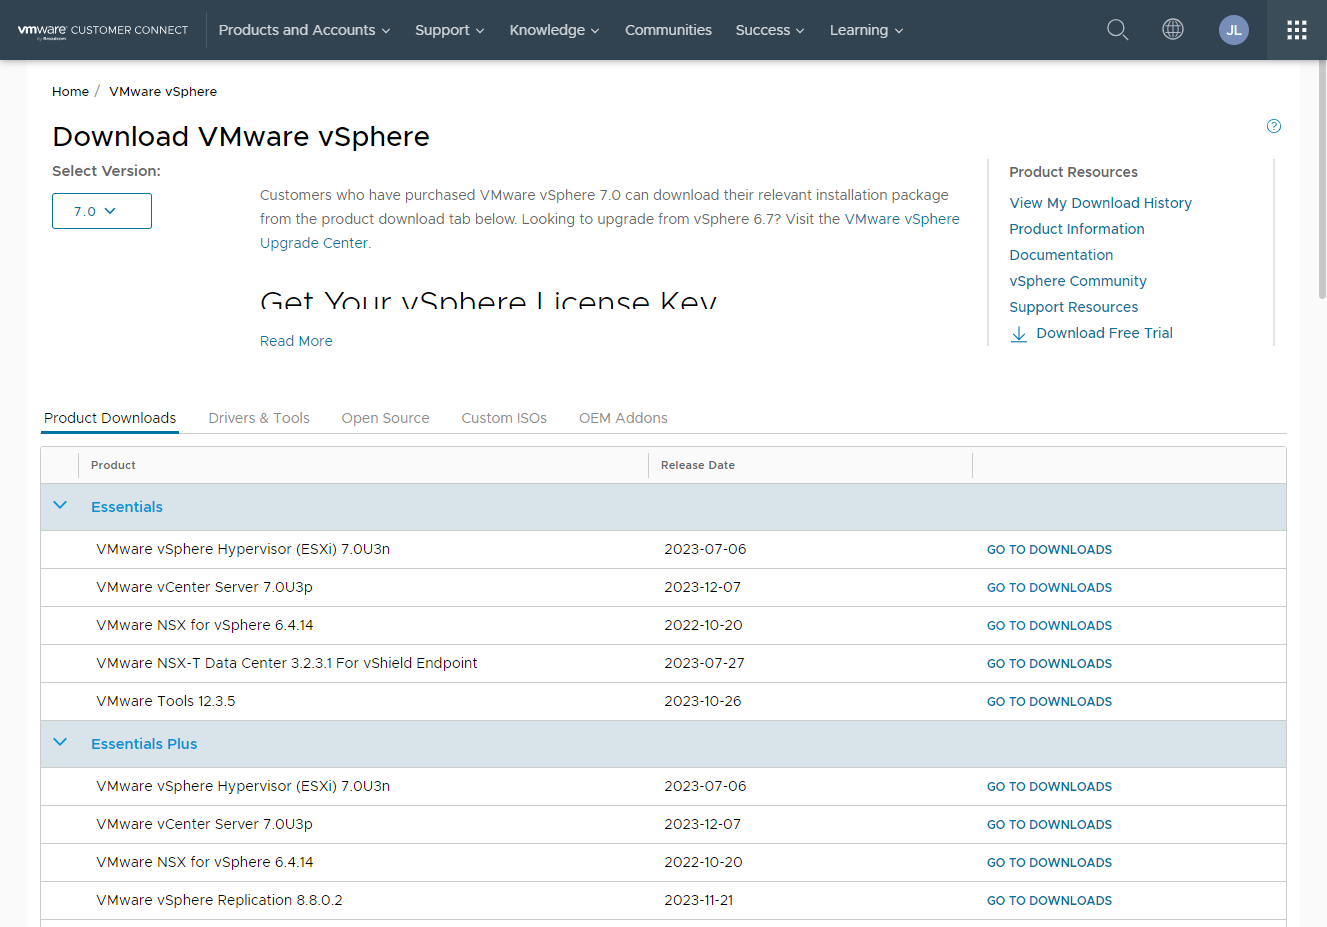1327x927 pixels.
Task: Go to downloads for VMware Tools 12.3.5
Action: coord(1049,702)
